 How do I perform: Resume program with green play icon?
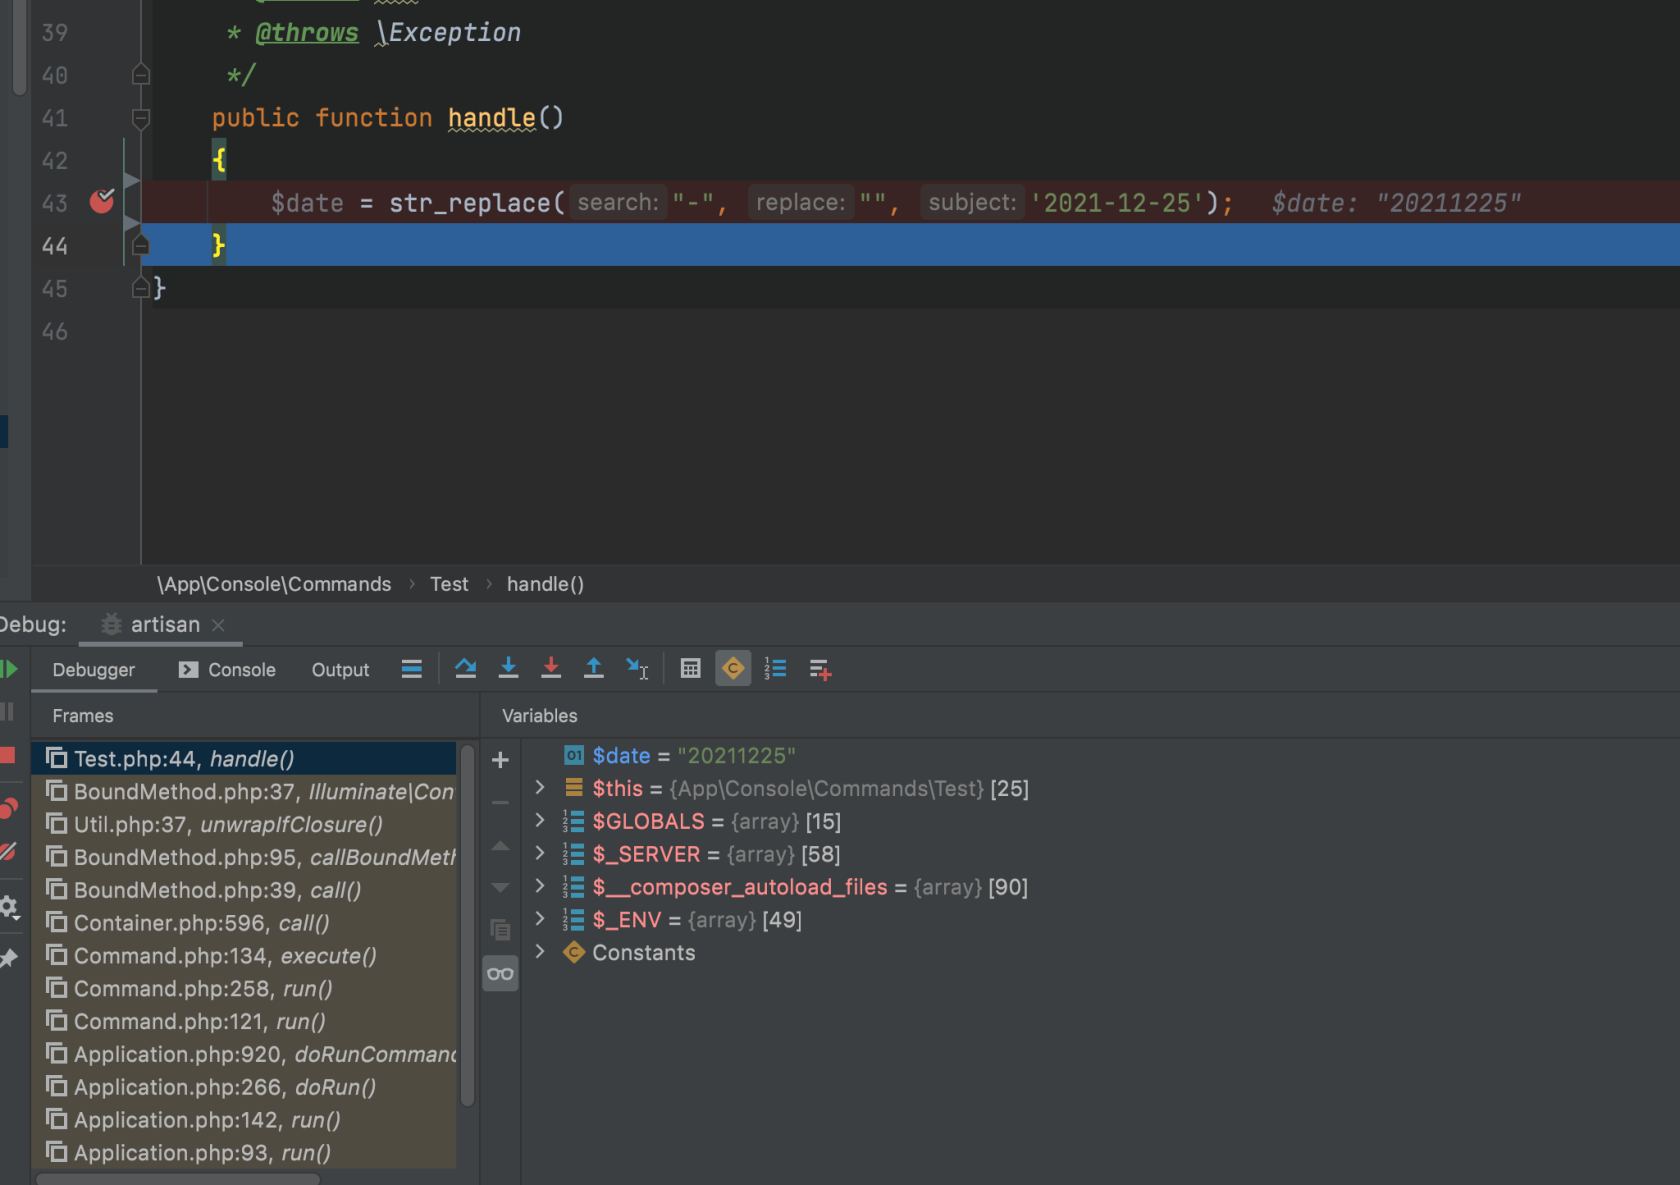click(x=9, y=669)
